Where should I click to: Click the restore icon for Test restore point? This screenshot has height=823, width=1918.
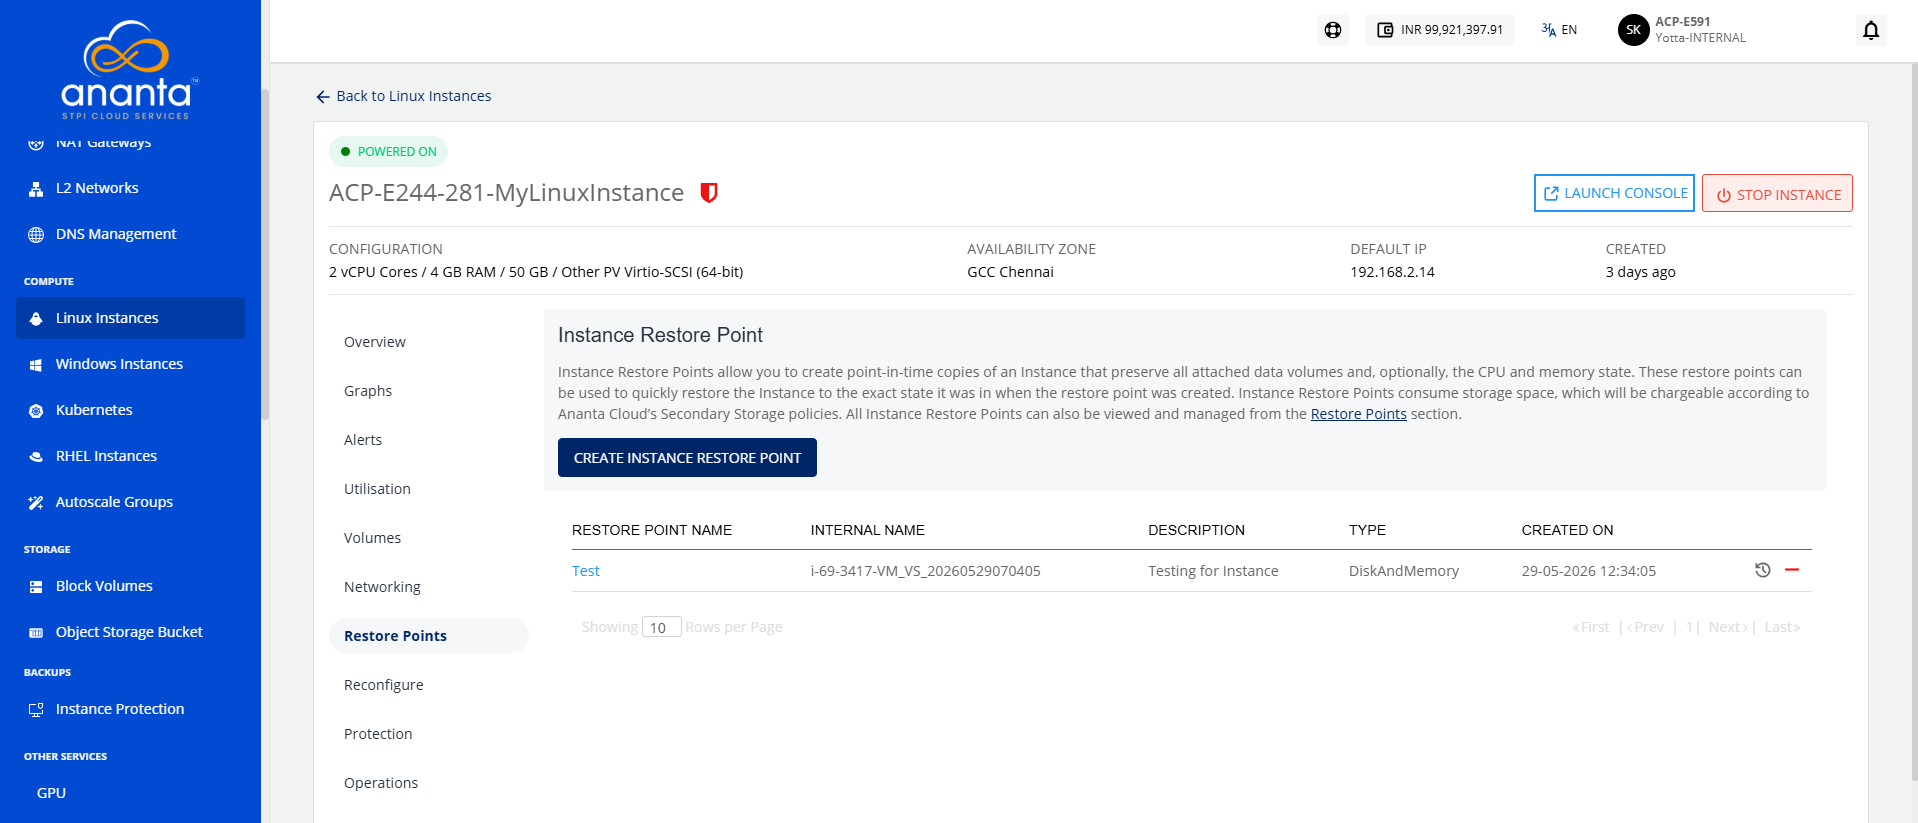pos(1762,570)
